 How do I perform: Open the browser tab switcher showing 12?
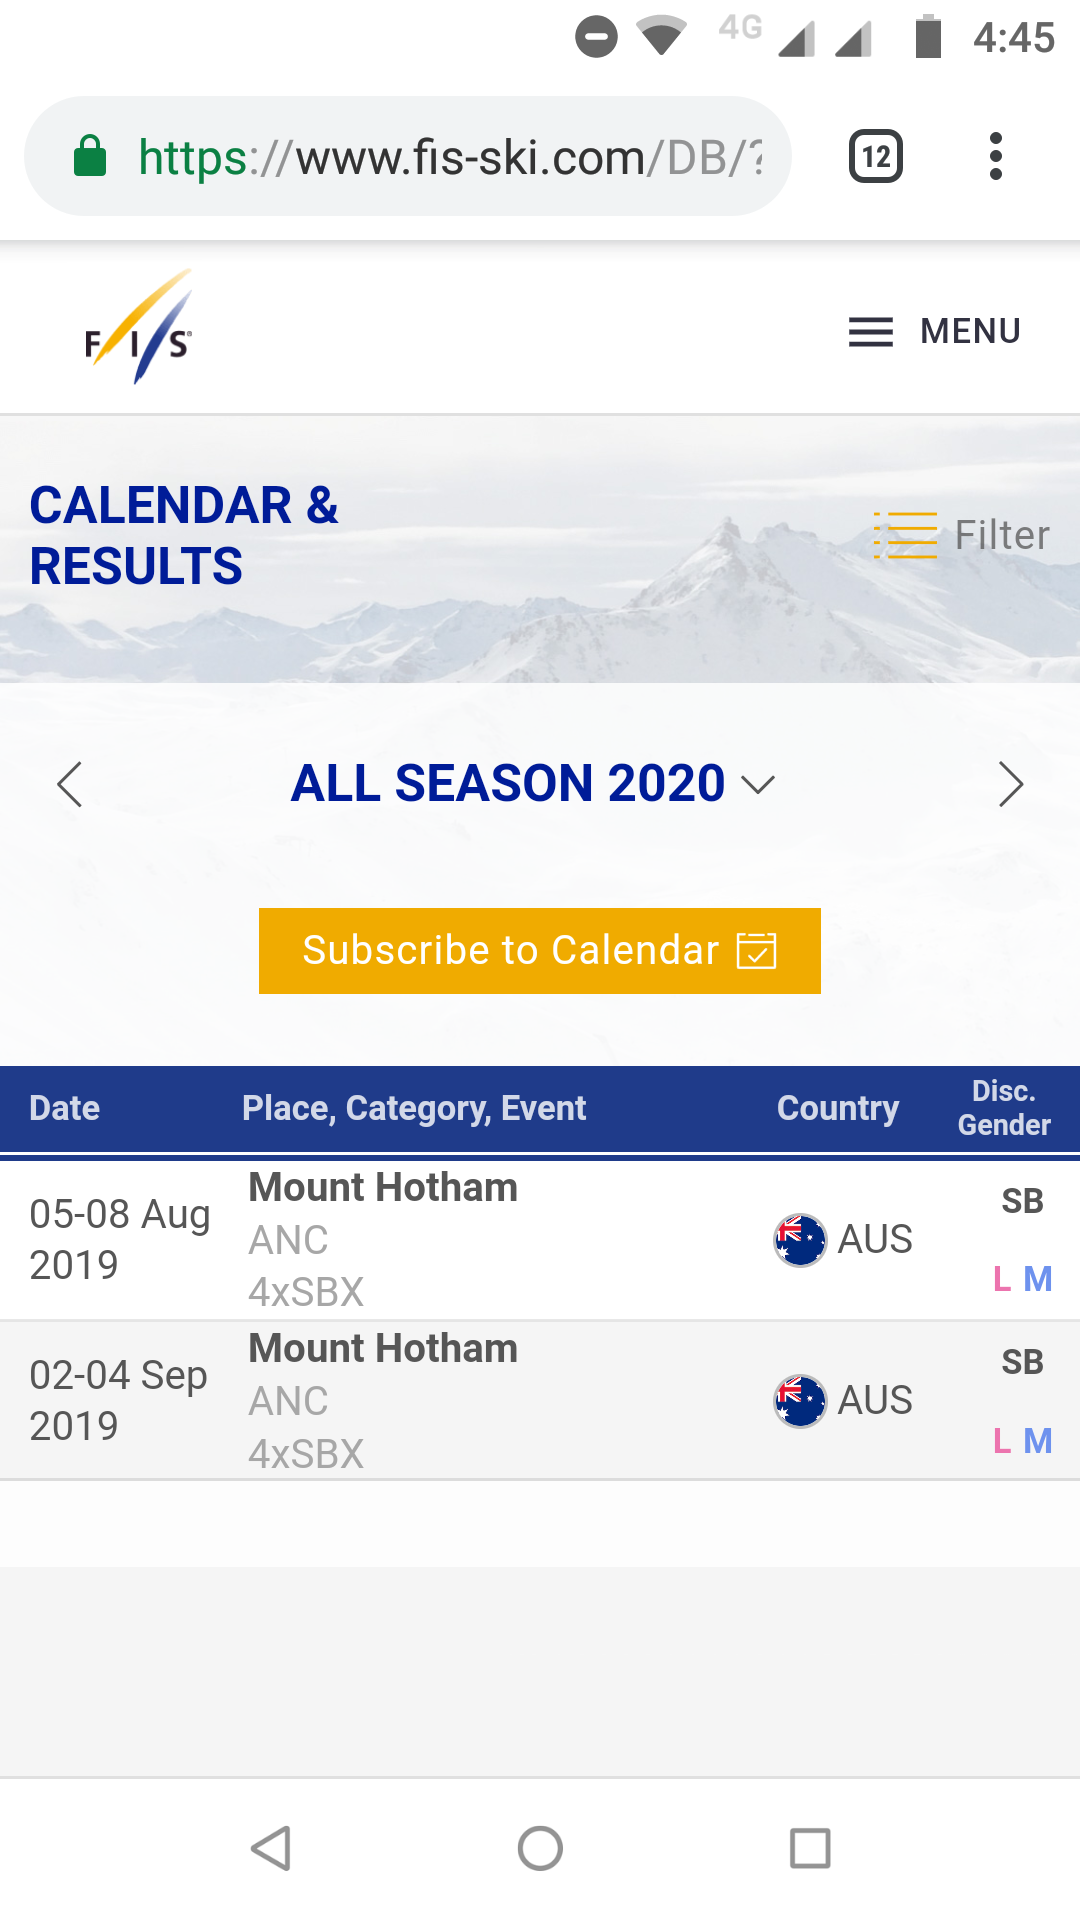coord(876,157)
